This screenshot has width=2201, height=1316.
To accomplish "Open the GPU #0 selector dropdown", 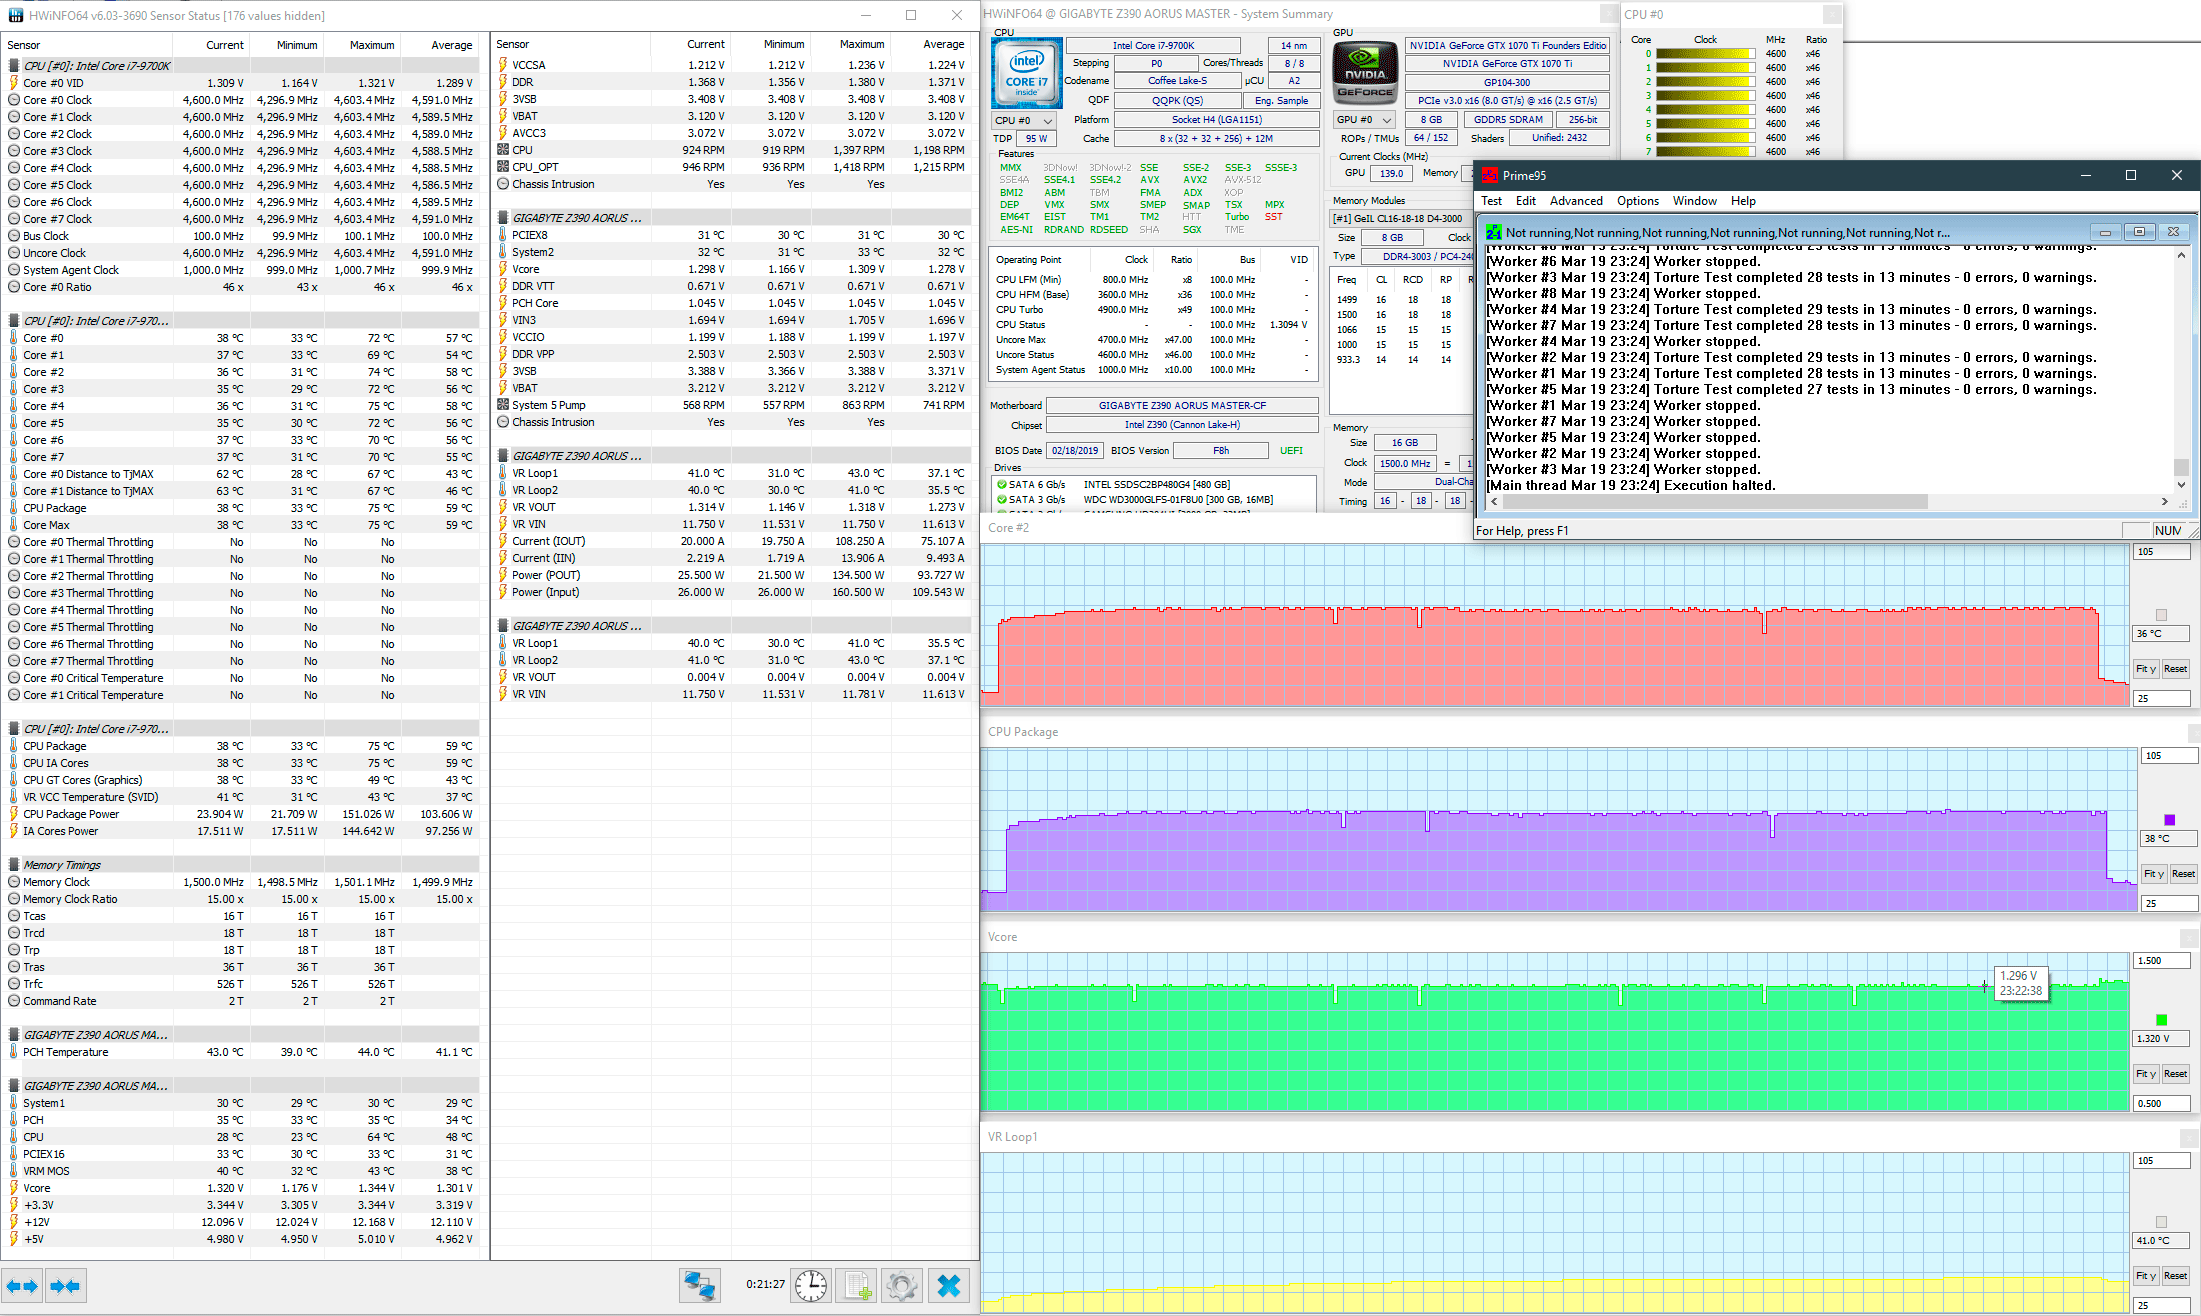I will (1364, 120).
